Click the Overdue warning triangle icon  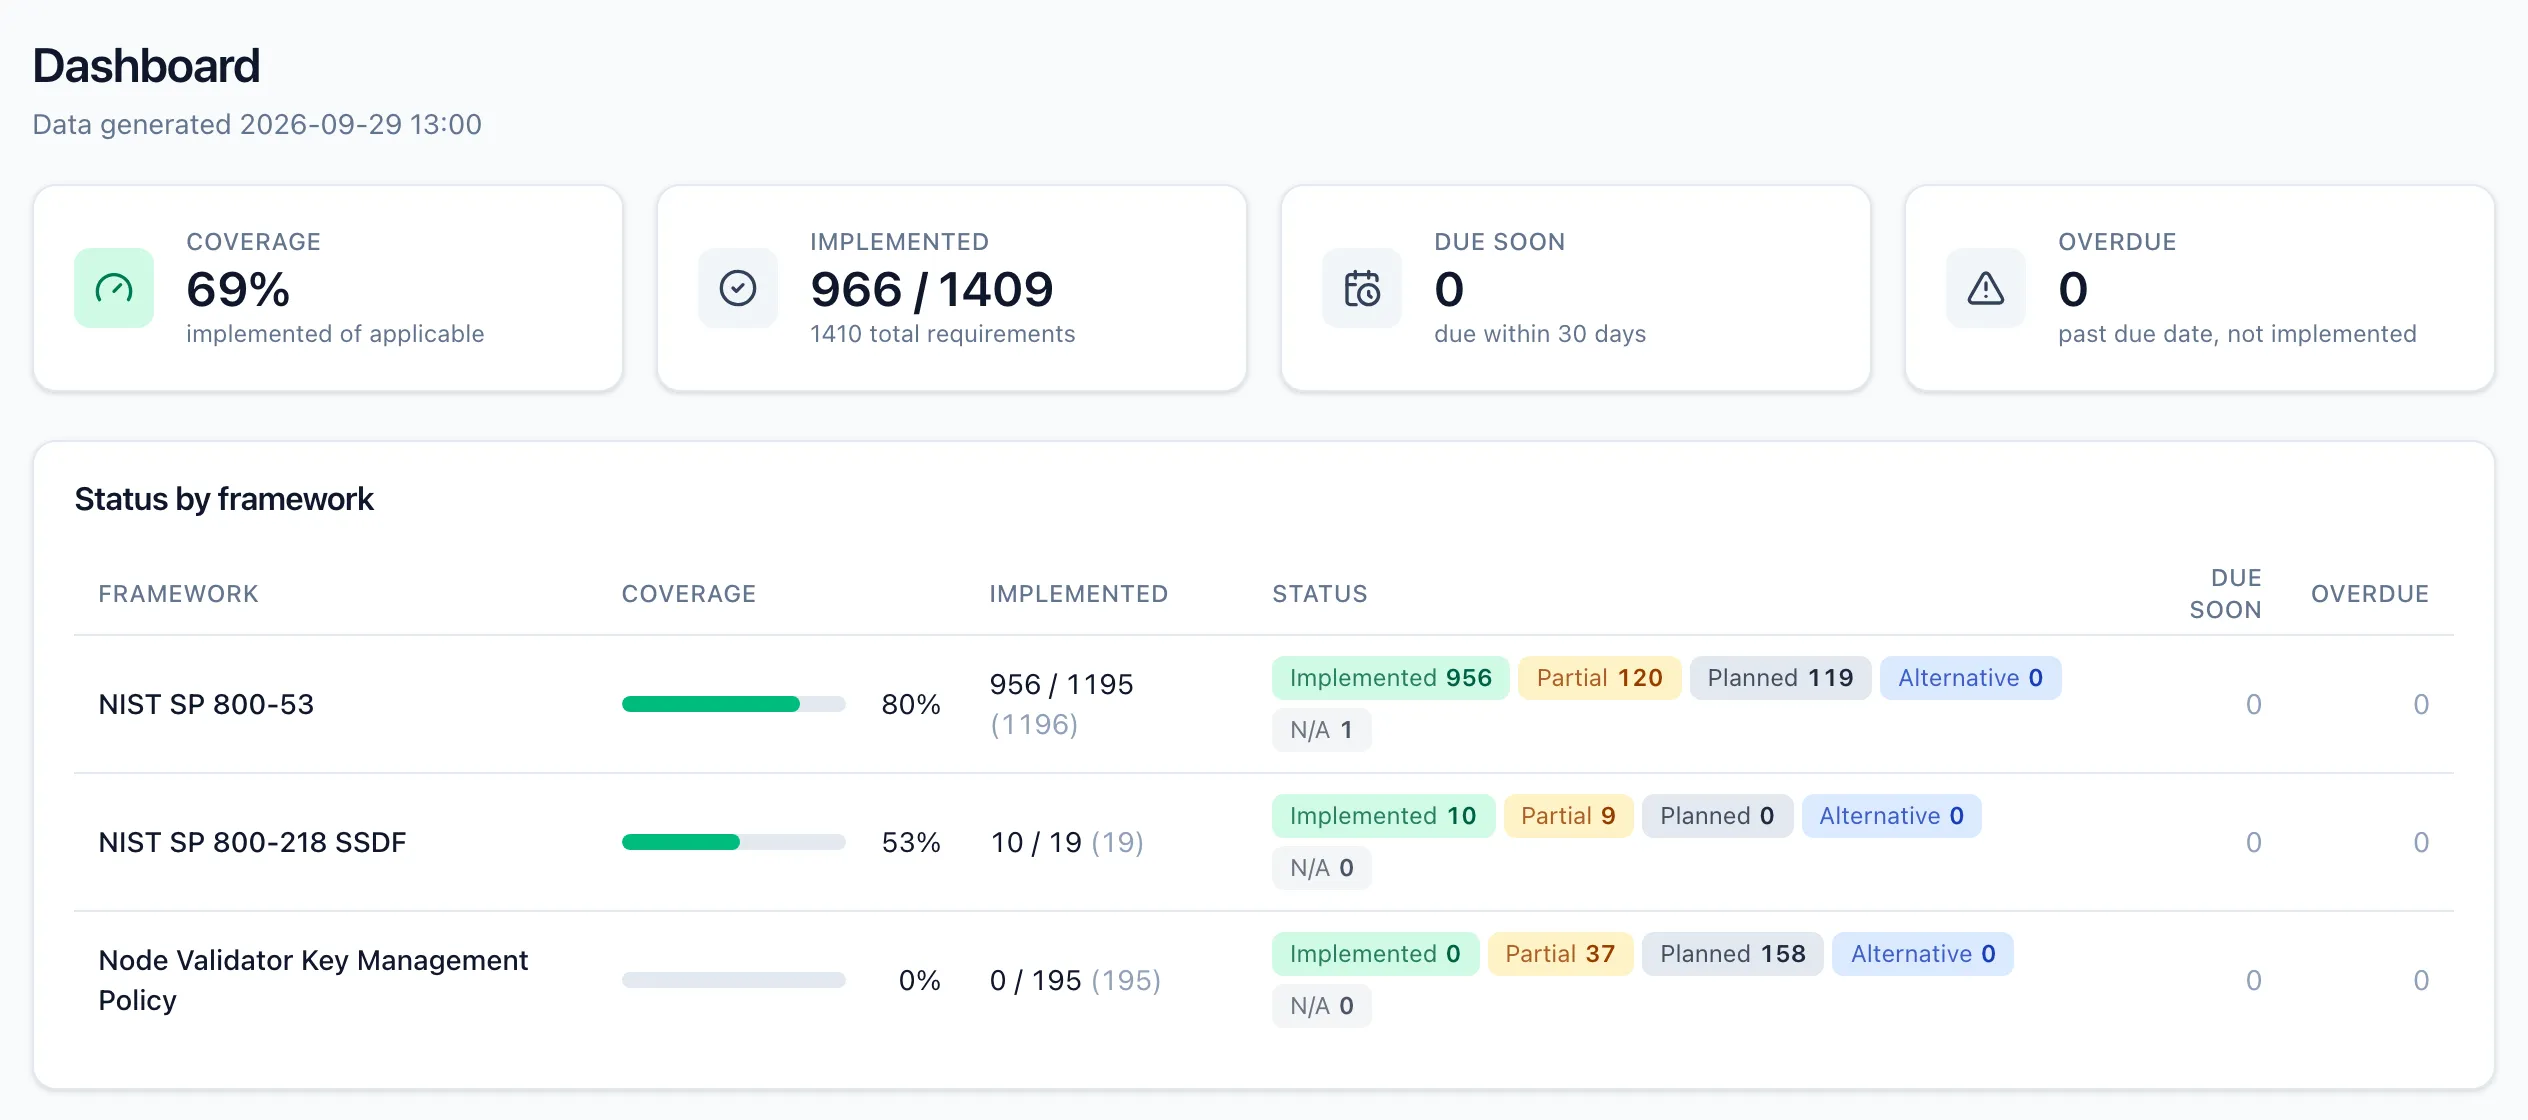pos(1986,288)
